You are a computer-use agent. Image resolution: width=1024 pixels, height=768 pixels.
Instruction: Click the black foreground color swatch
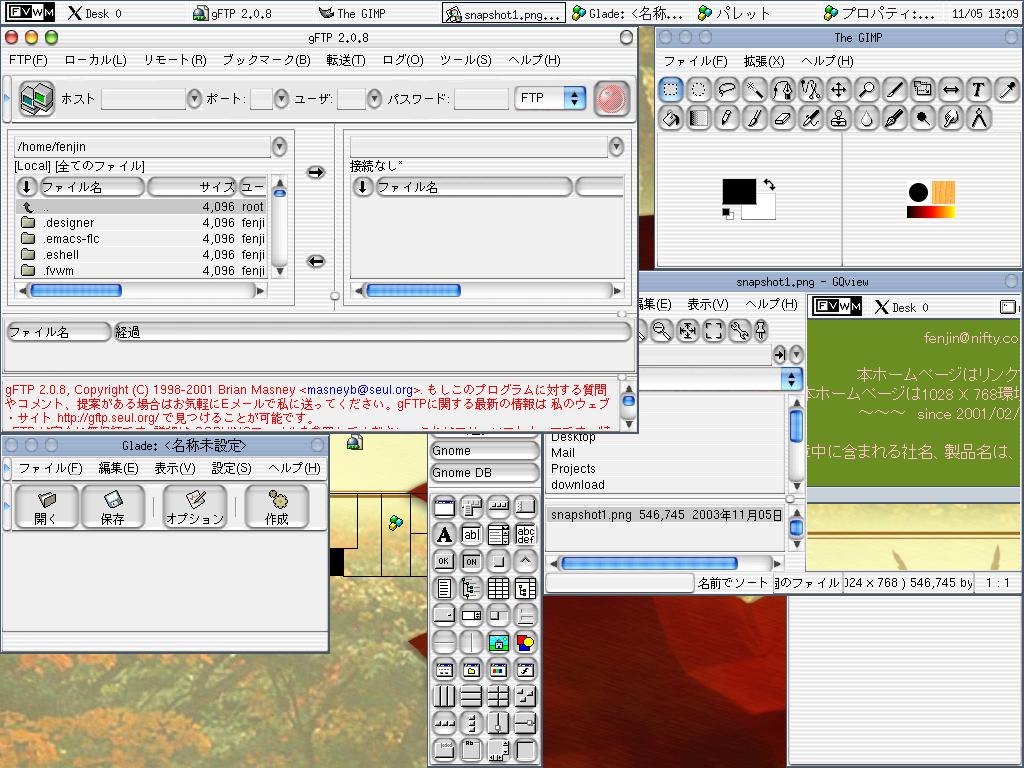pyautogui.click(x=739, y=191)
